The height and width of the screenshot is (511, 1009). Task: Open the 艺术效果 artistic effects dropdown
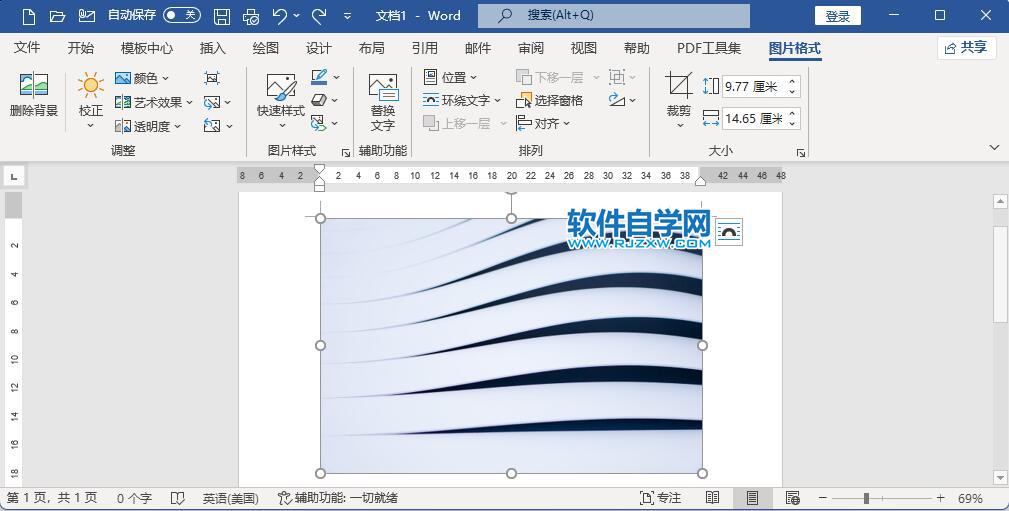point(154,102)
